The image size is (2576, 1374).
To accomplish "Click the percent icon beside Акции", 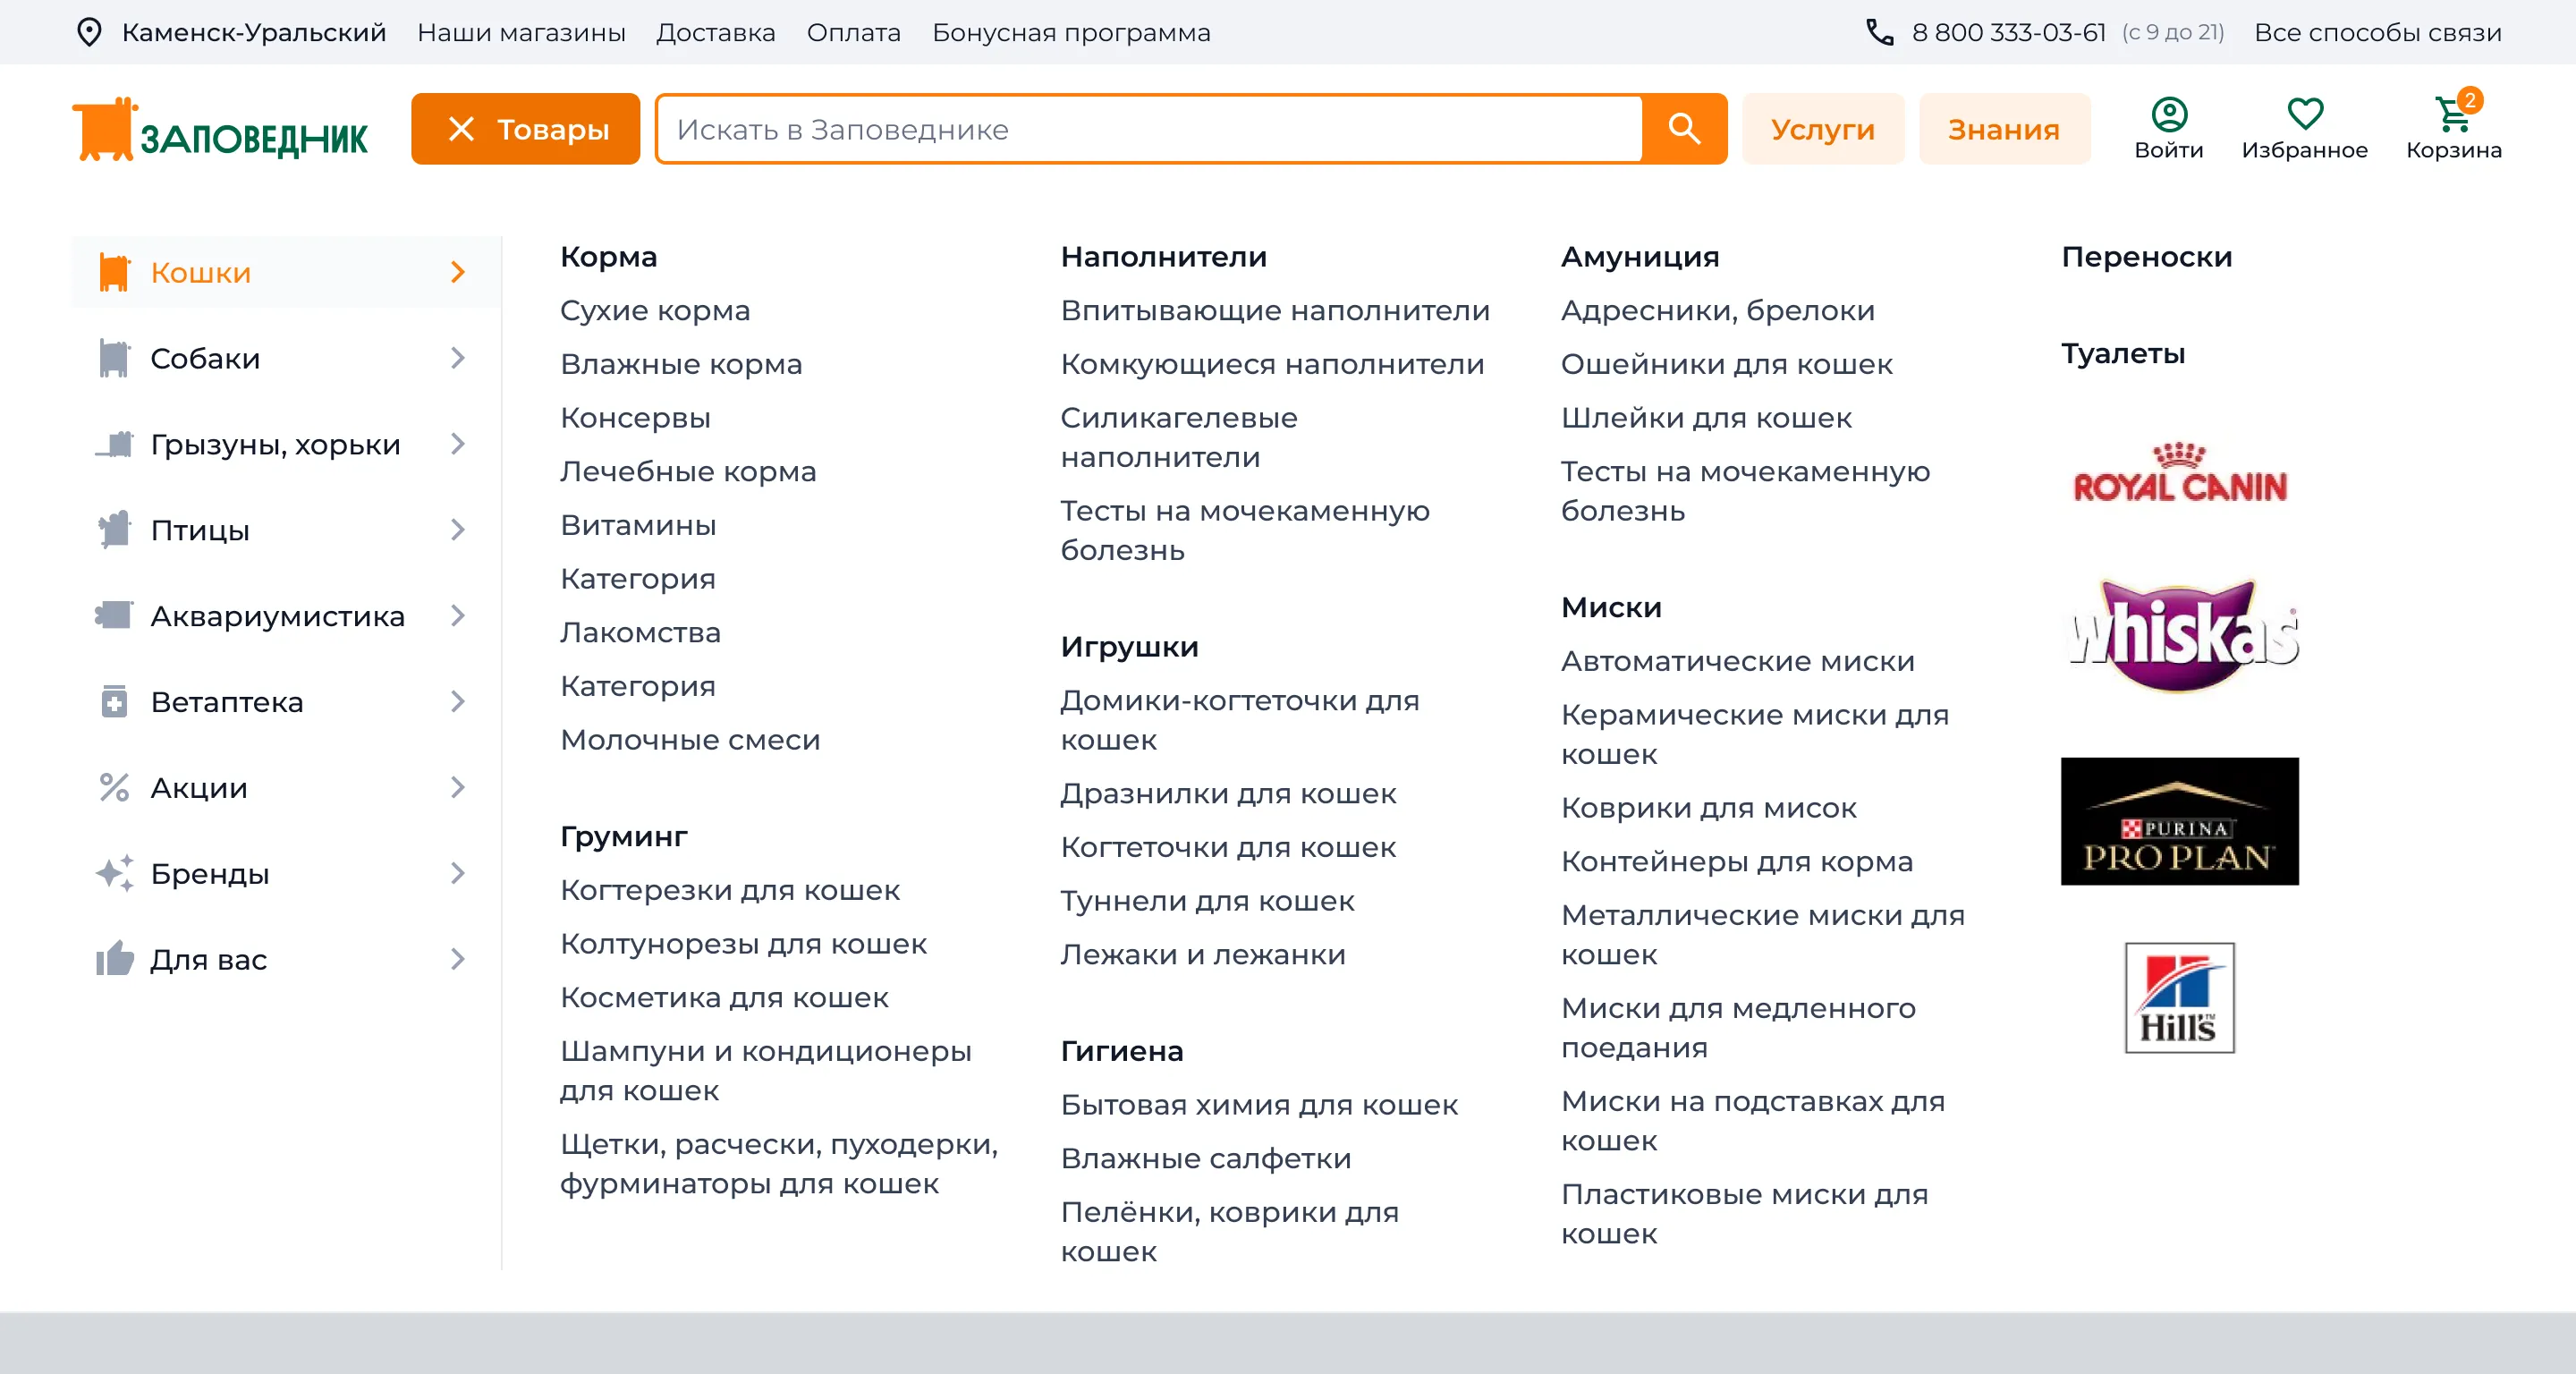I will 114,787.
